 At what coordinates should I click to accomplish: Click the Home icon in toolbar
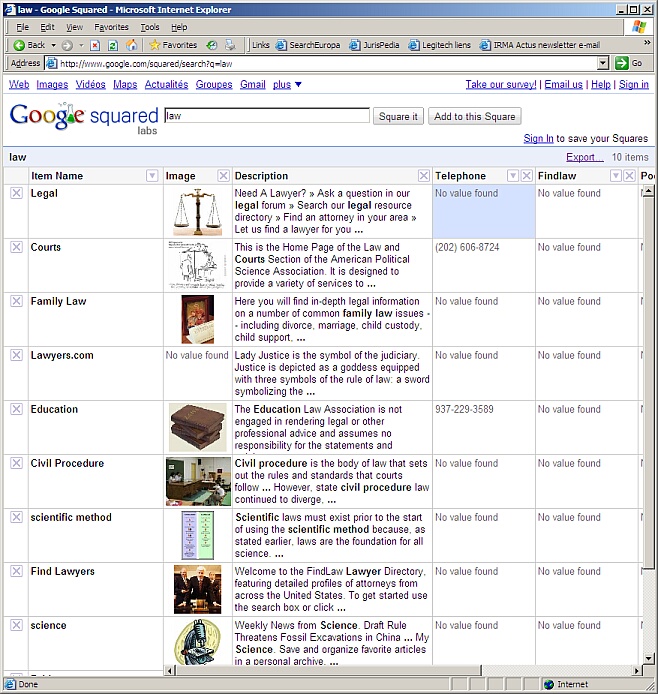point(131,45)
